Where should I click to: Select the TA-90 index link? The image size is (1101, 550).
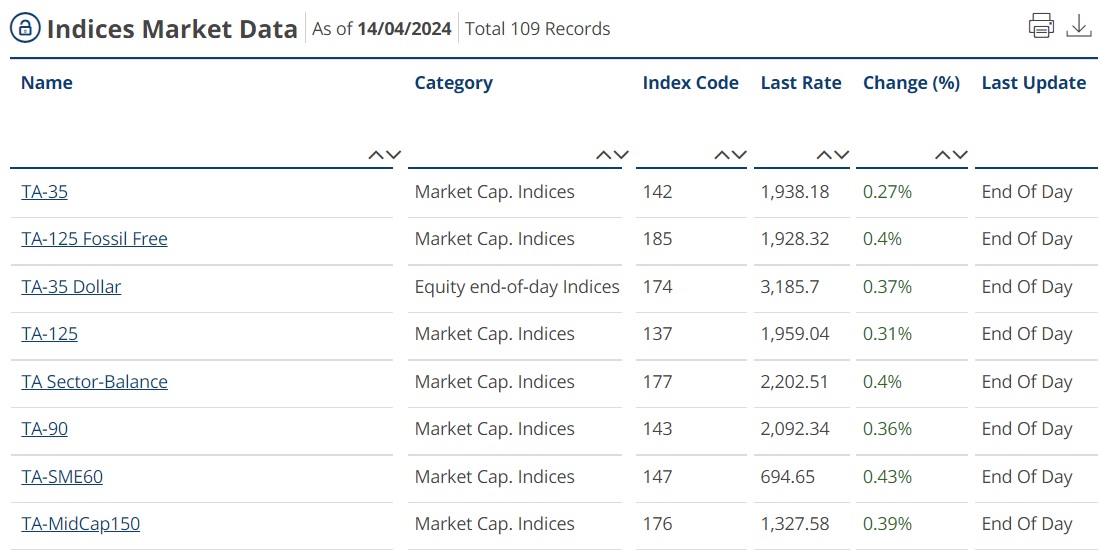[x=45, y=429]
